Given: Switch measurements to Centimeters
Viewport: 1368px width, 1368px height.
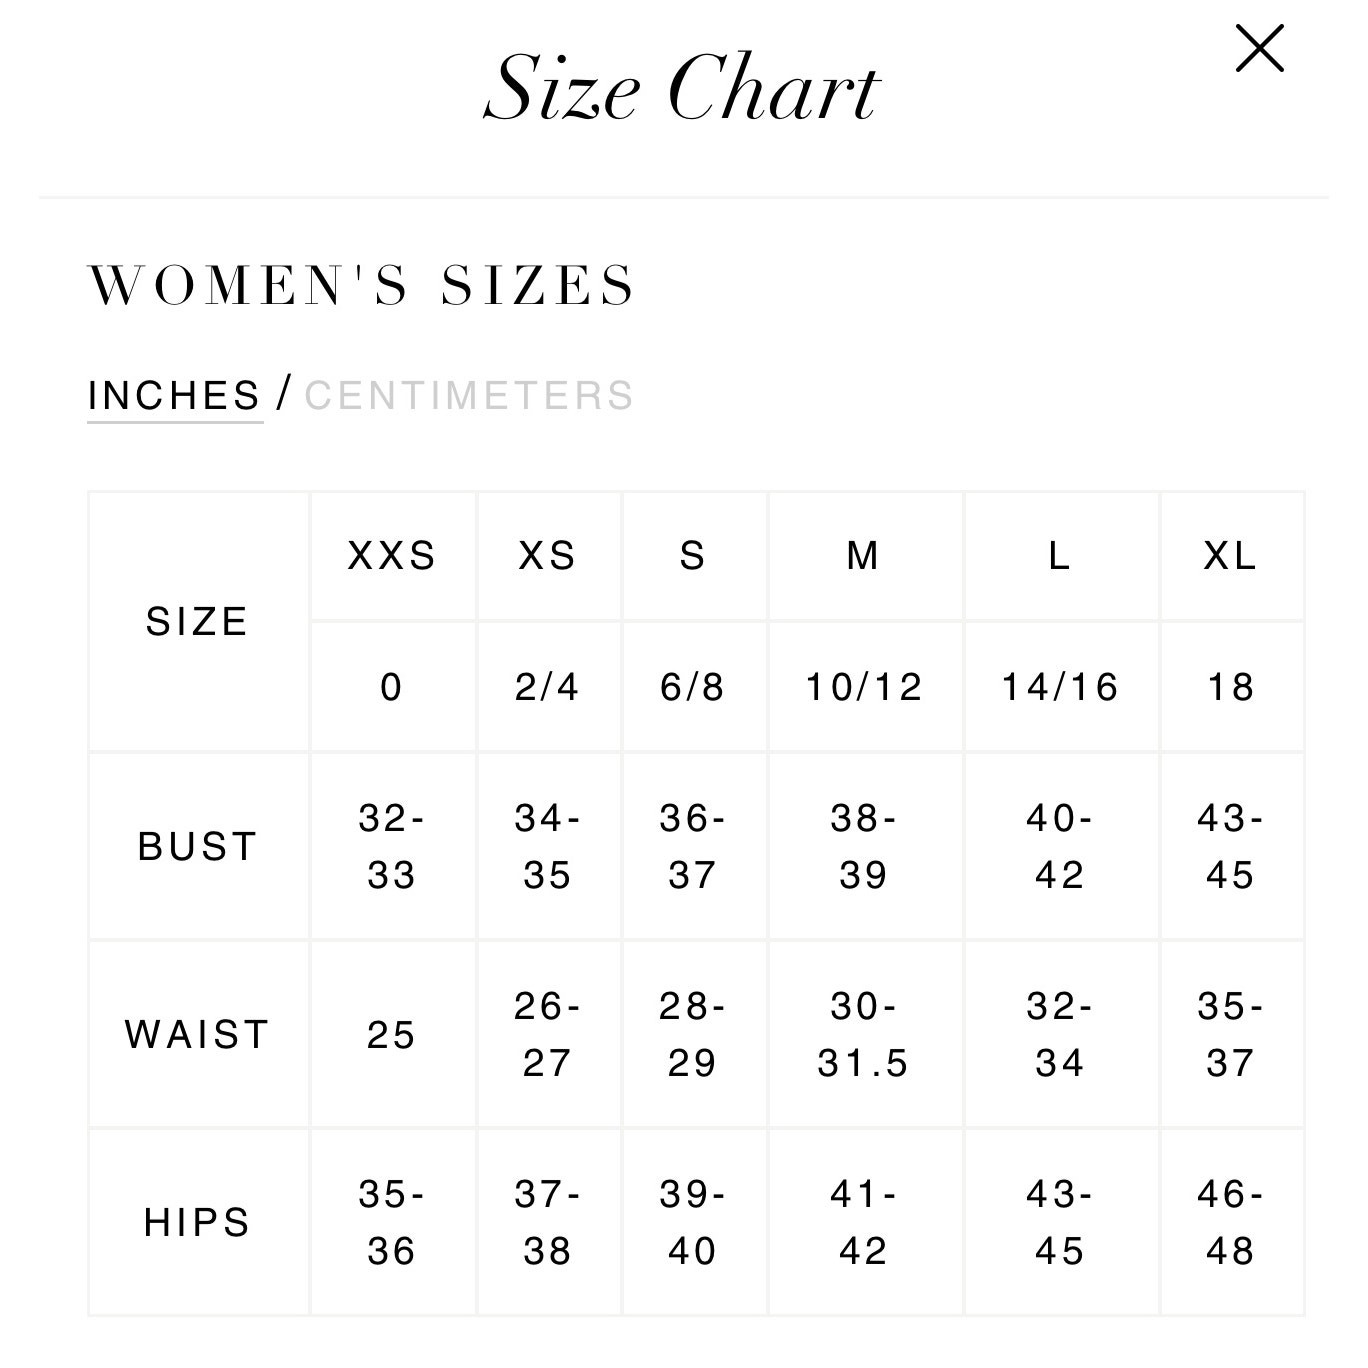Looking at the screenshot, I should coord(469,396).
